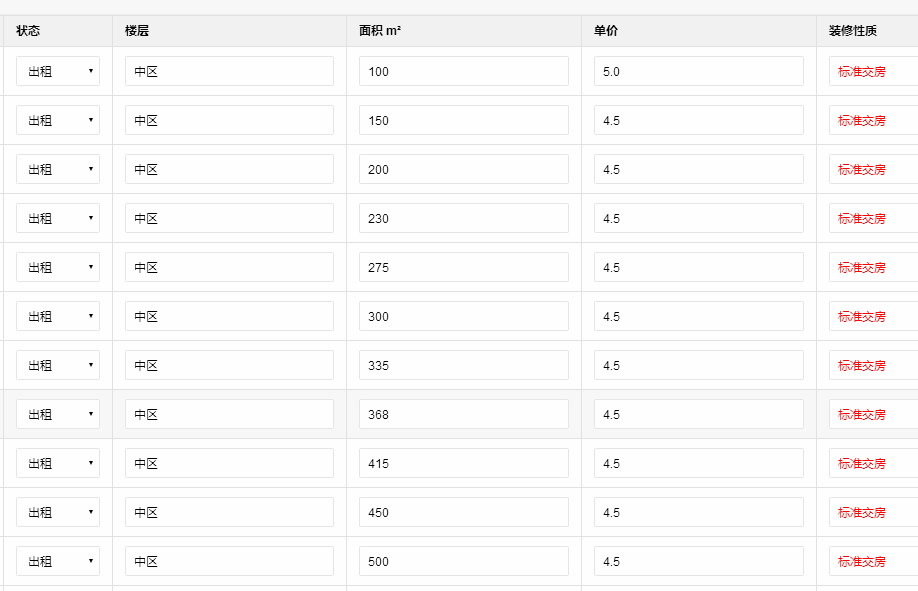Click the 单价 column header
Image resolution: width=918 pixels, height=591 pixels.
tap(606, 31)
